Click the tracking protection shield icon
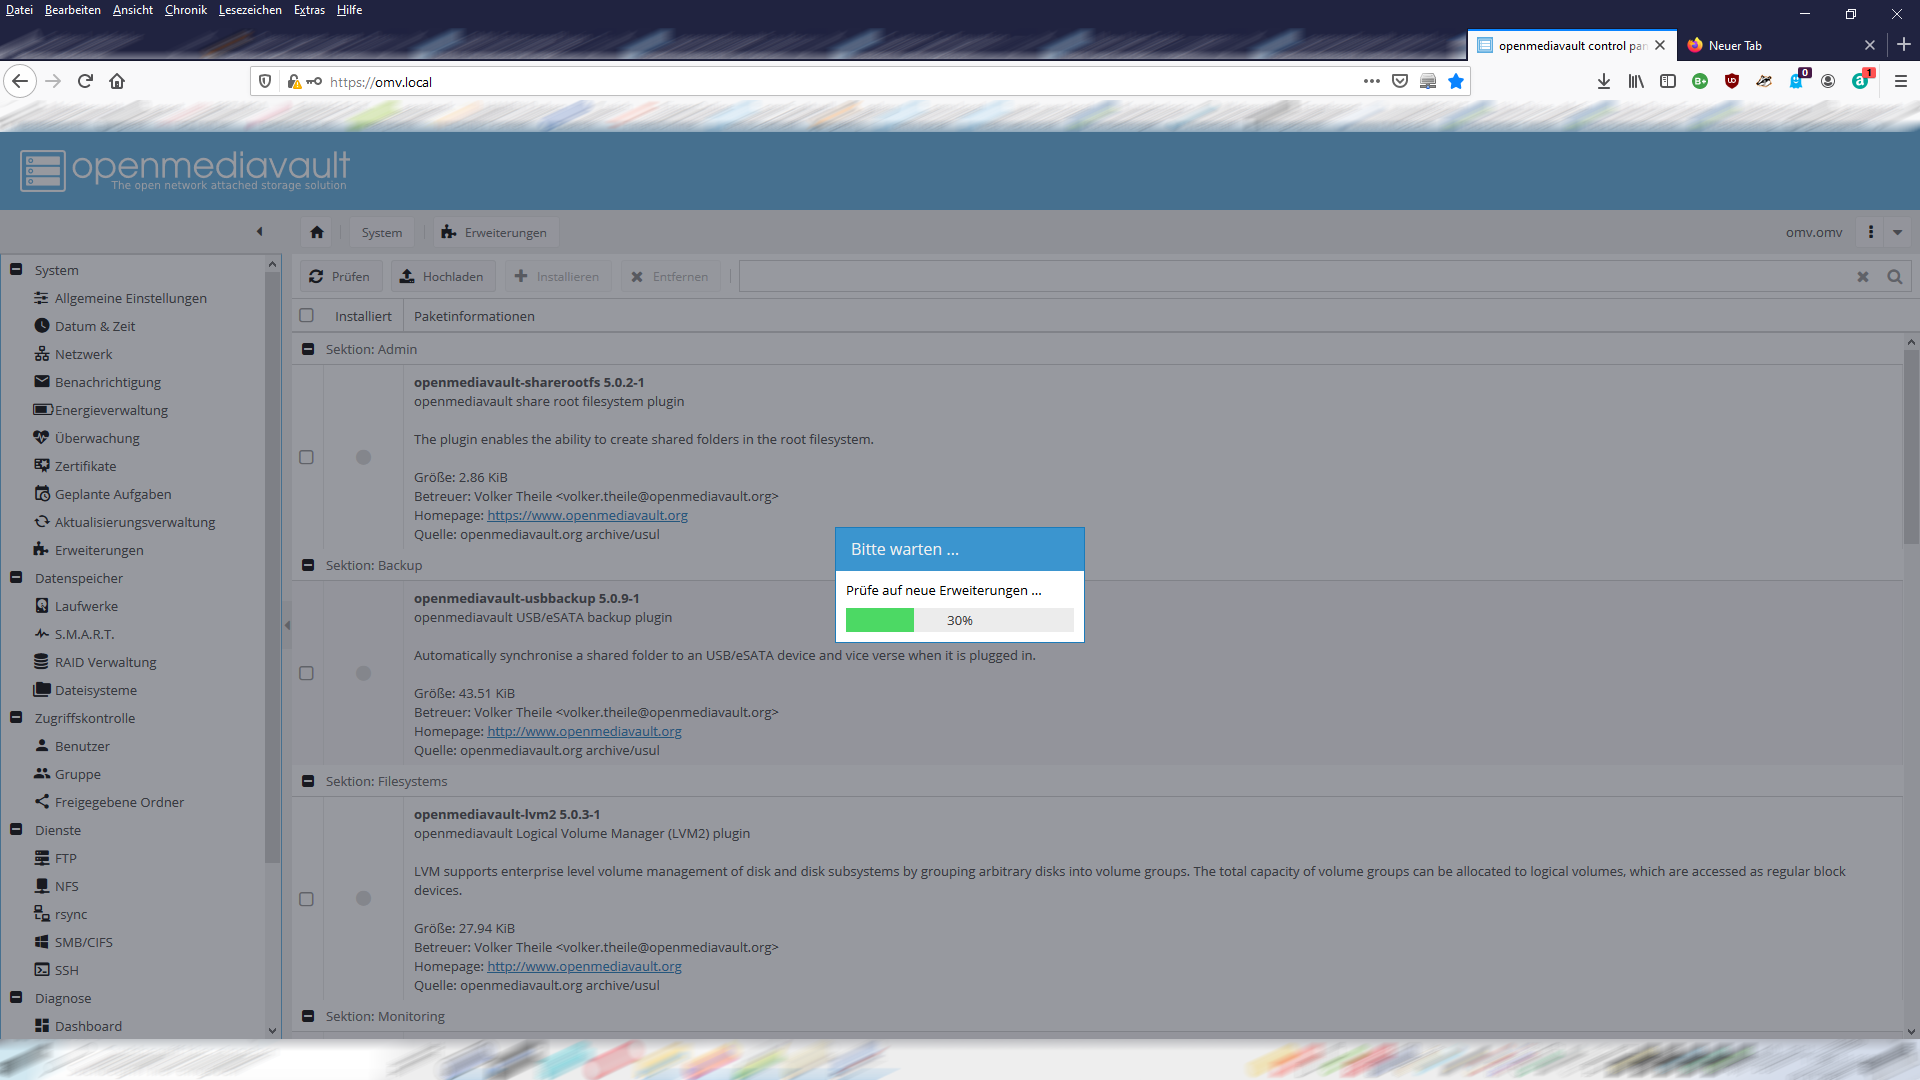1920x1080 pixels. [x=265, y=81]
